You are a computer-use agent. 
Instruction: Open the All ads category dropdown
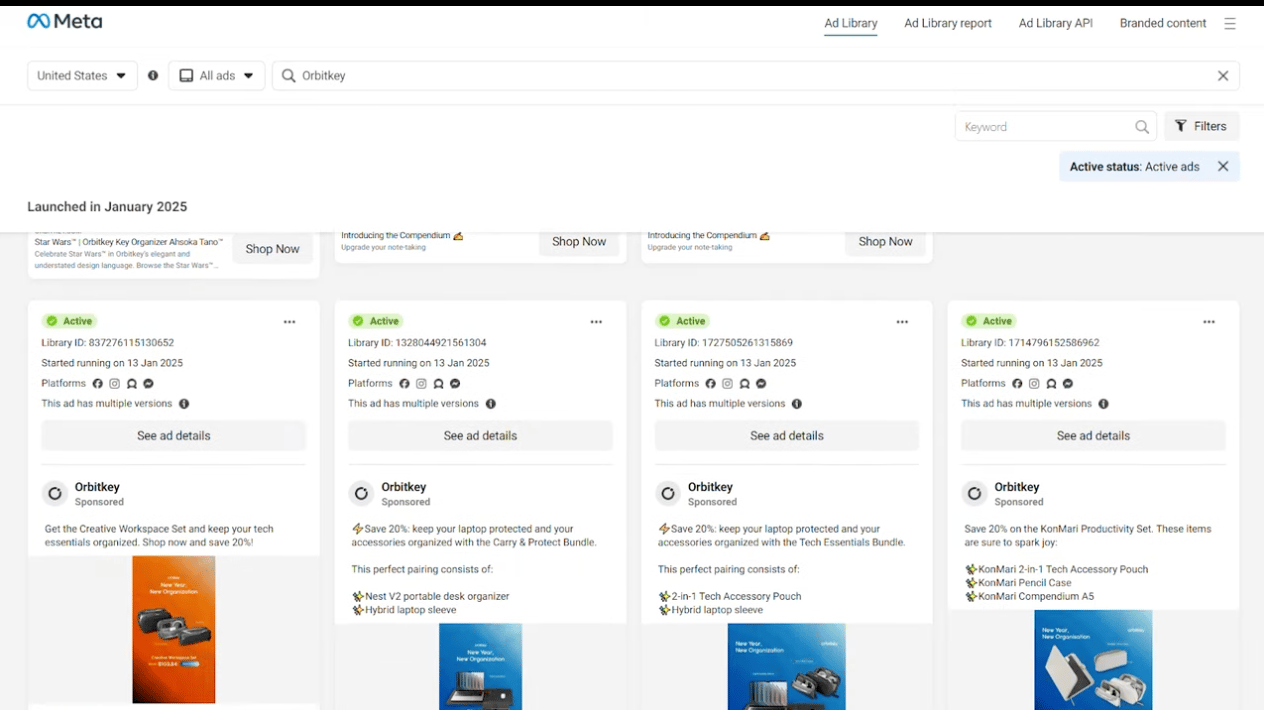(217, 76)
